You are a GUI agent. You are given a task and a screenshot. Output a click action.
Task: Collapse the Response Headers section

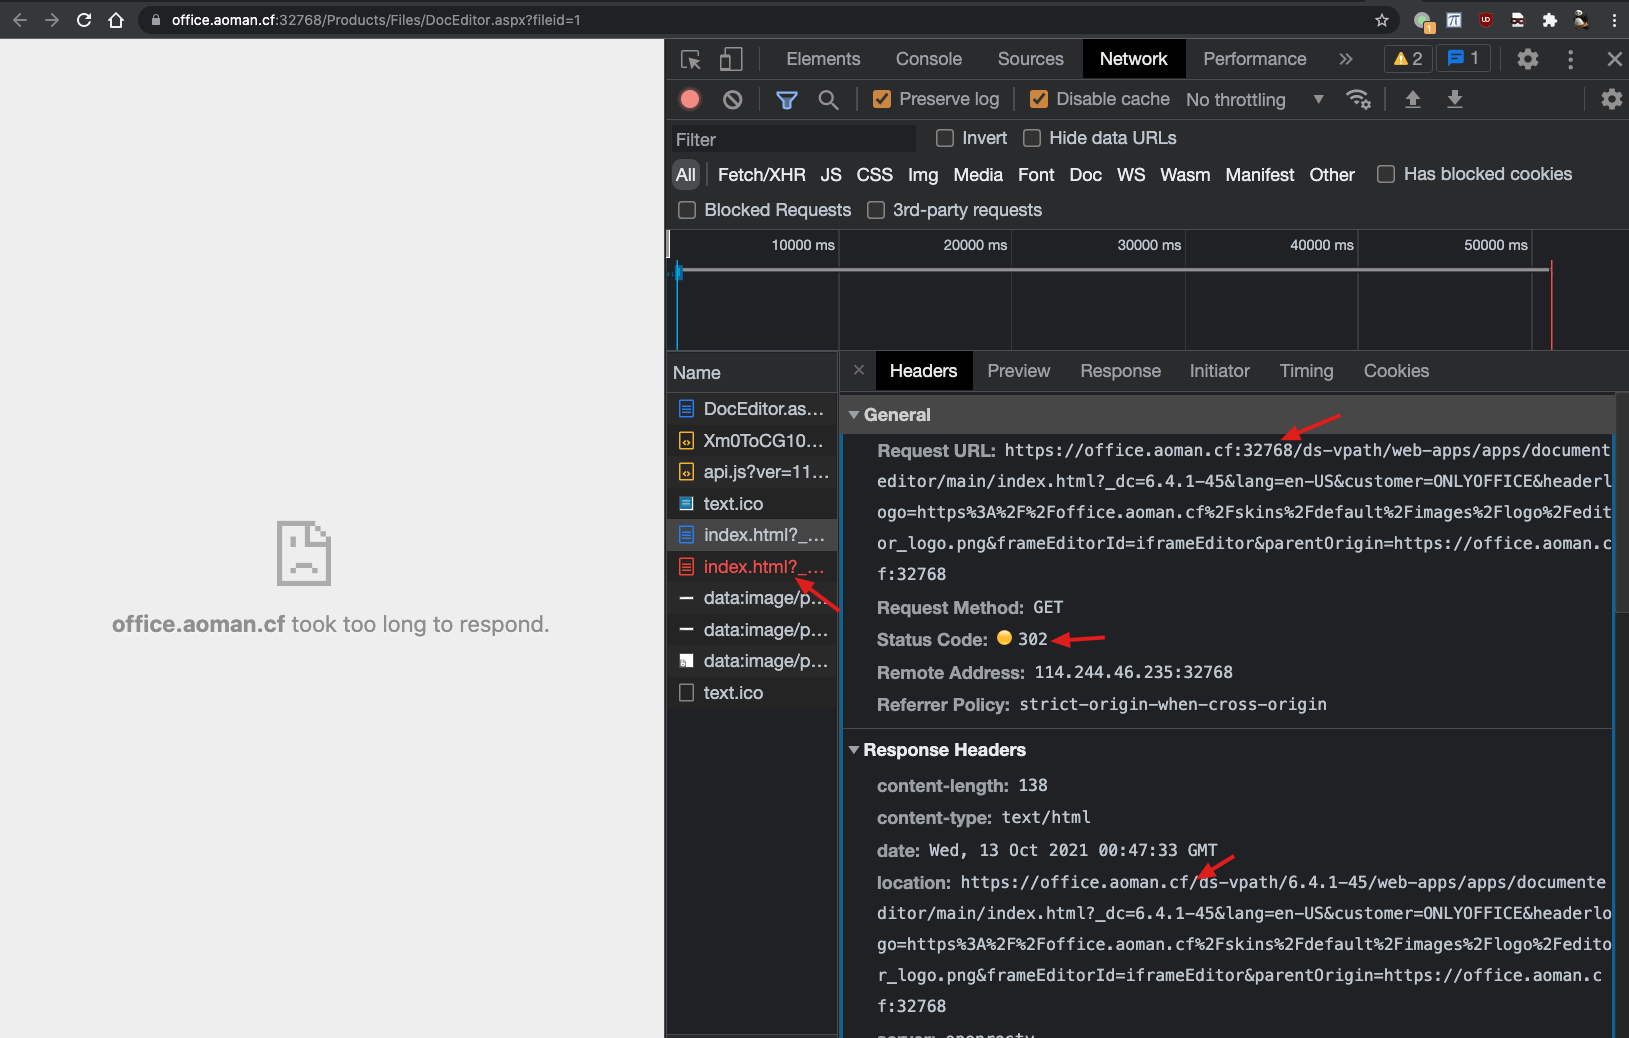point(855,750)
